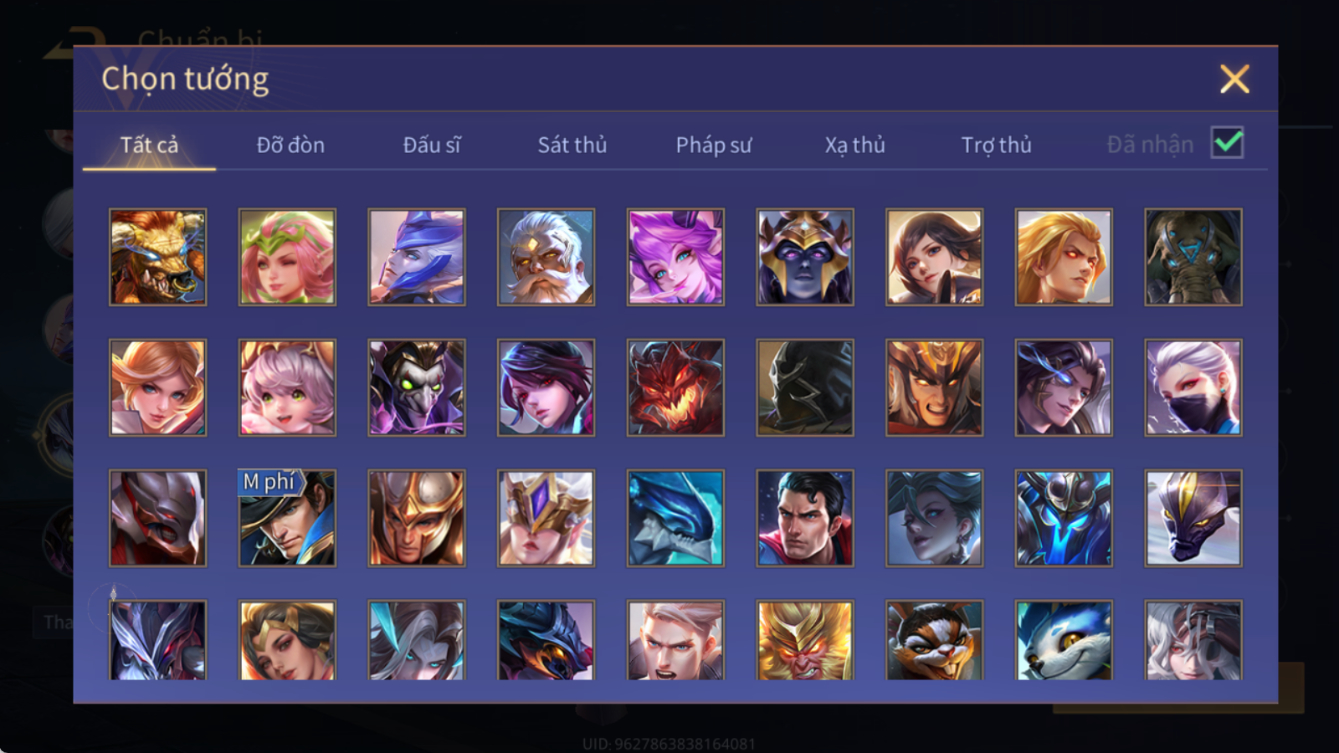Filter heroes by 'Xạ thủ' tab
The image size is (1339, 753).
click(855, 145)
